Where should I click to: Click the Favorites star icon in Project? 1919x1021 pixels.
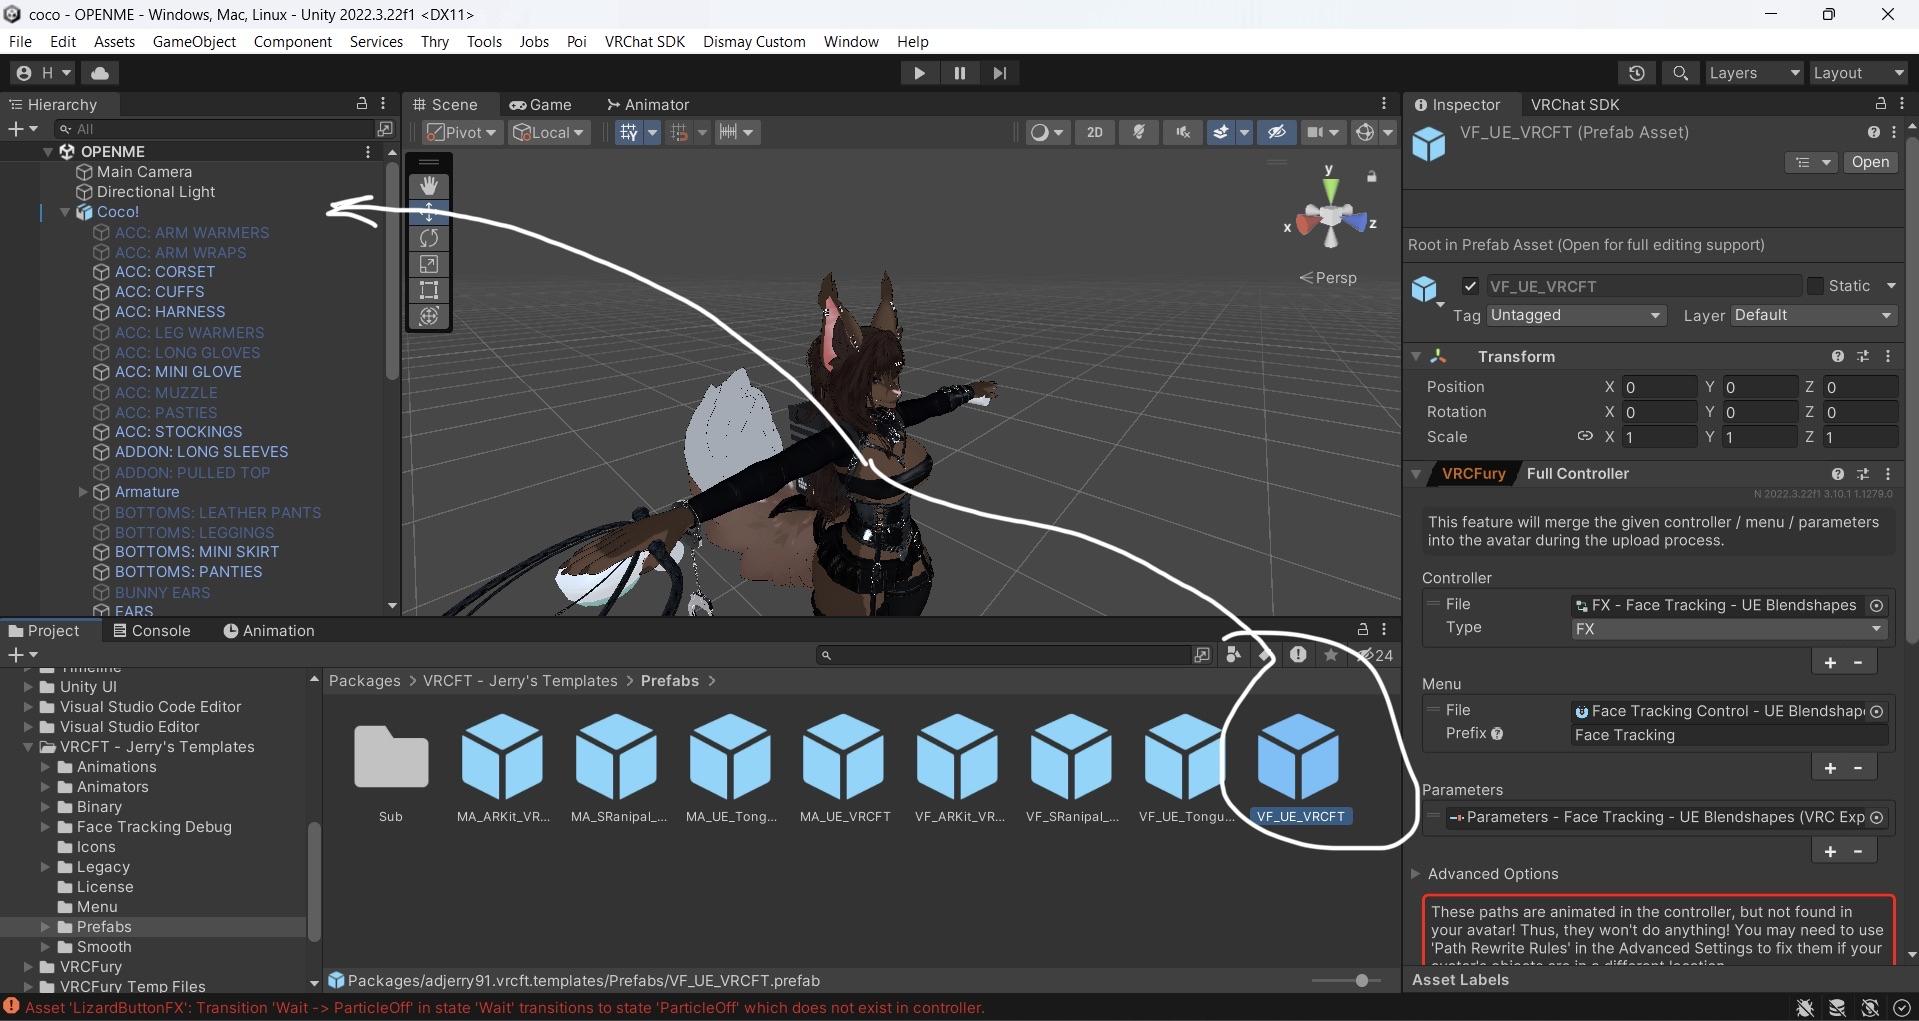coord(1331,655)
